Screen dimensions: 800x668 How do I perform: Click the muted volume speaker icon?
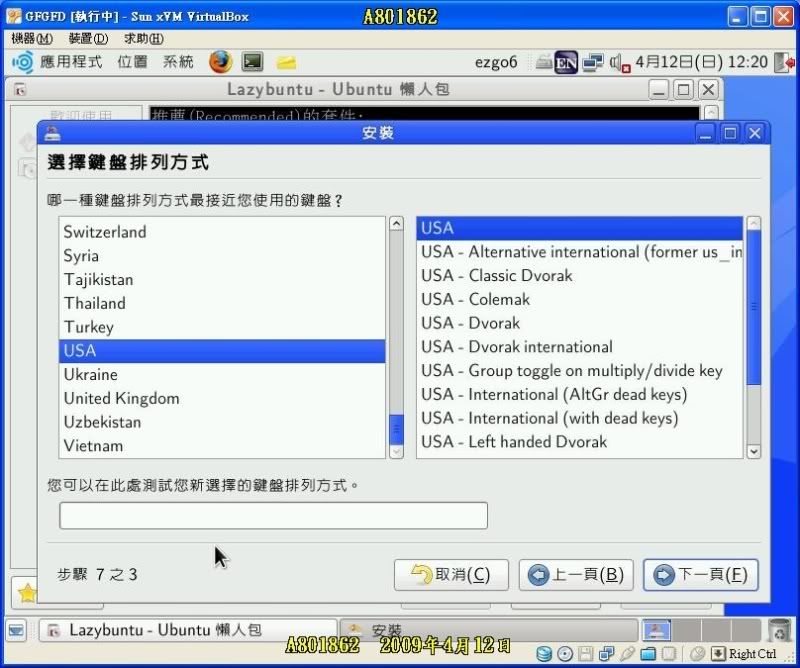coord(620,63)
